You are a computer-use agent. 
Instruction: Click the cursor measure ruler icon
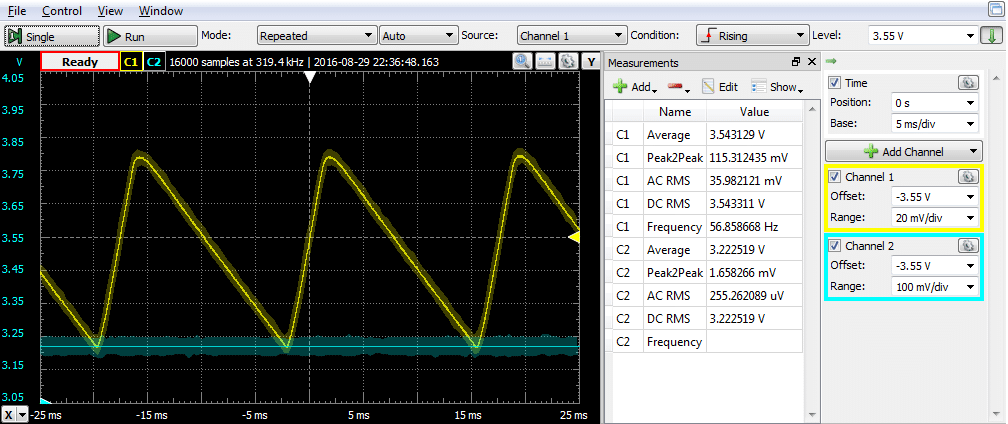pos(545,62)
